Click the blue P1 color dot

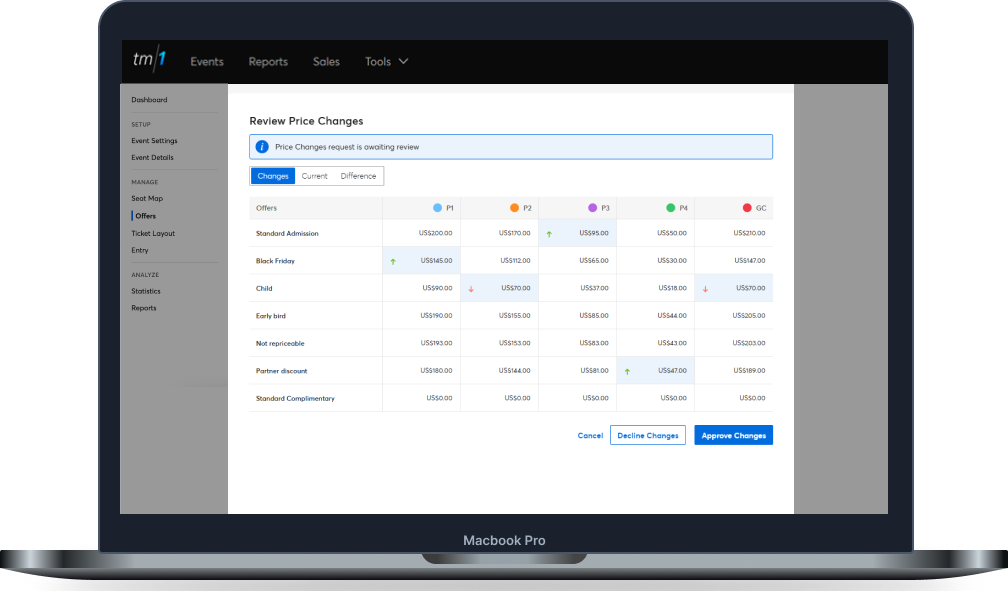(x=437, y=208)
